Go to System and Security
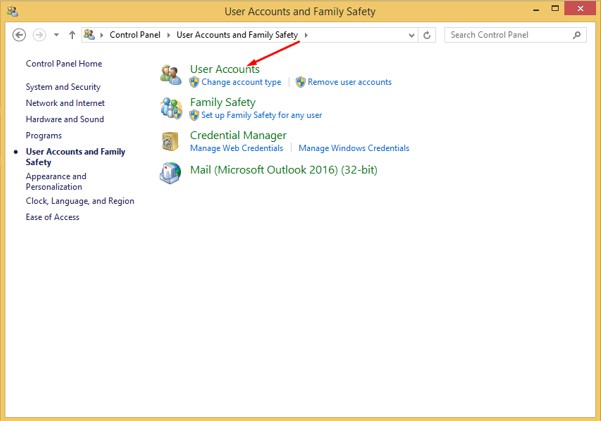This screenshot has width=601, height=421. click(63, 87)
